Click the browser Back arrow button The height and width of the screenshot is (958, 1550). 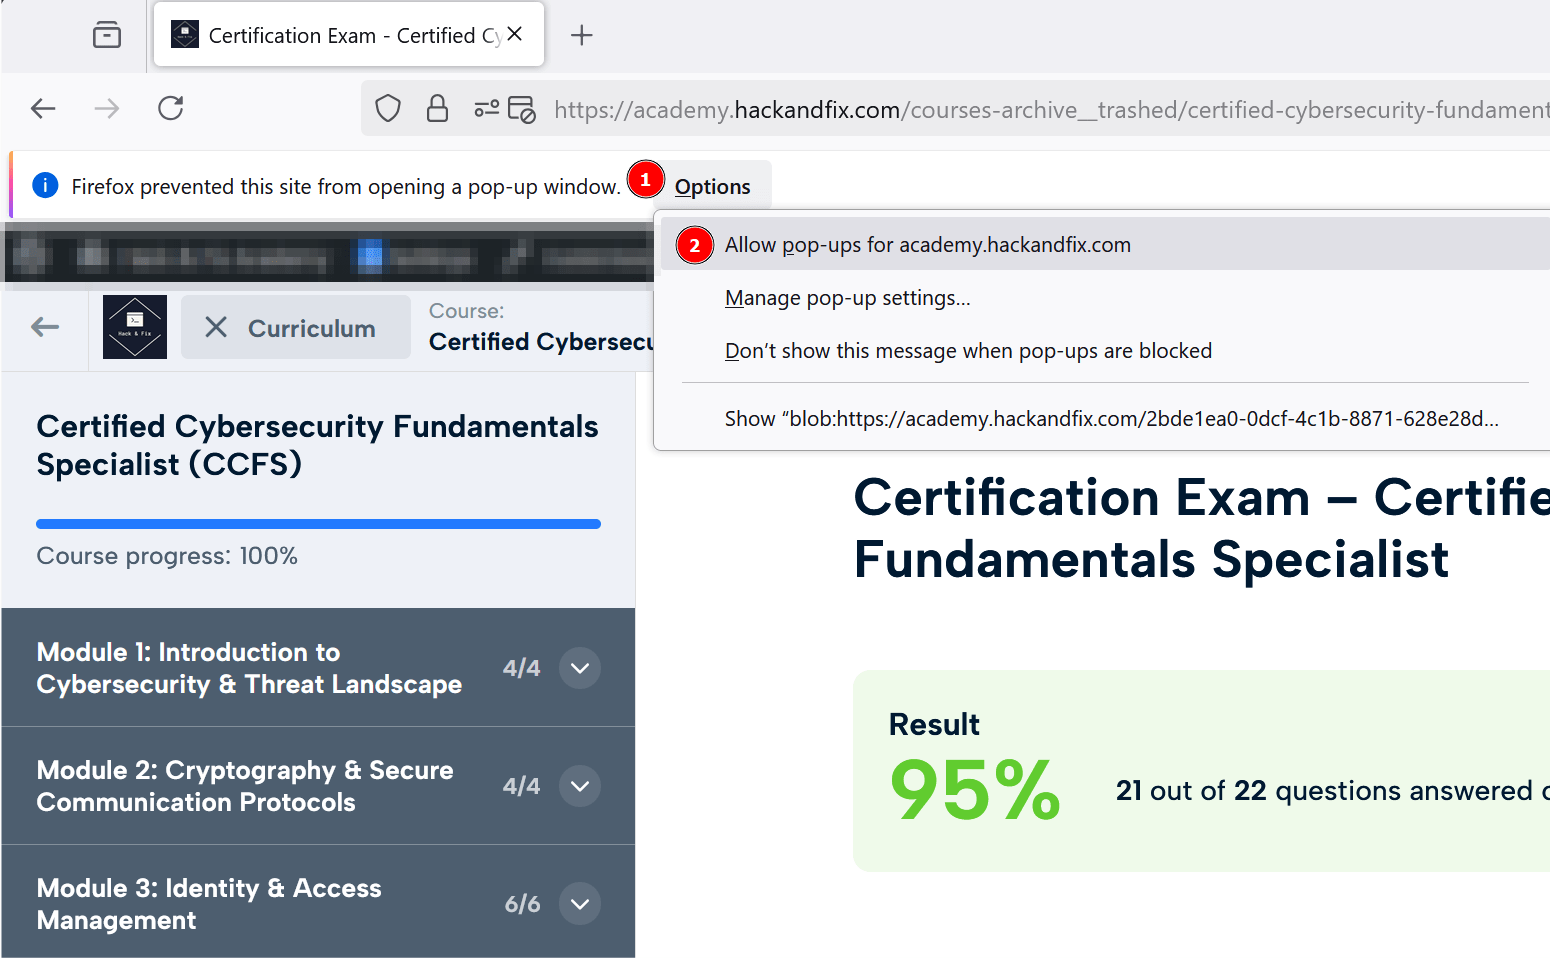pos(43,108)
